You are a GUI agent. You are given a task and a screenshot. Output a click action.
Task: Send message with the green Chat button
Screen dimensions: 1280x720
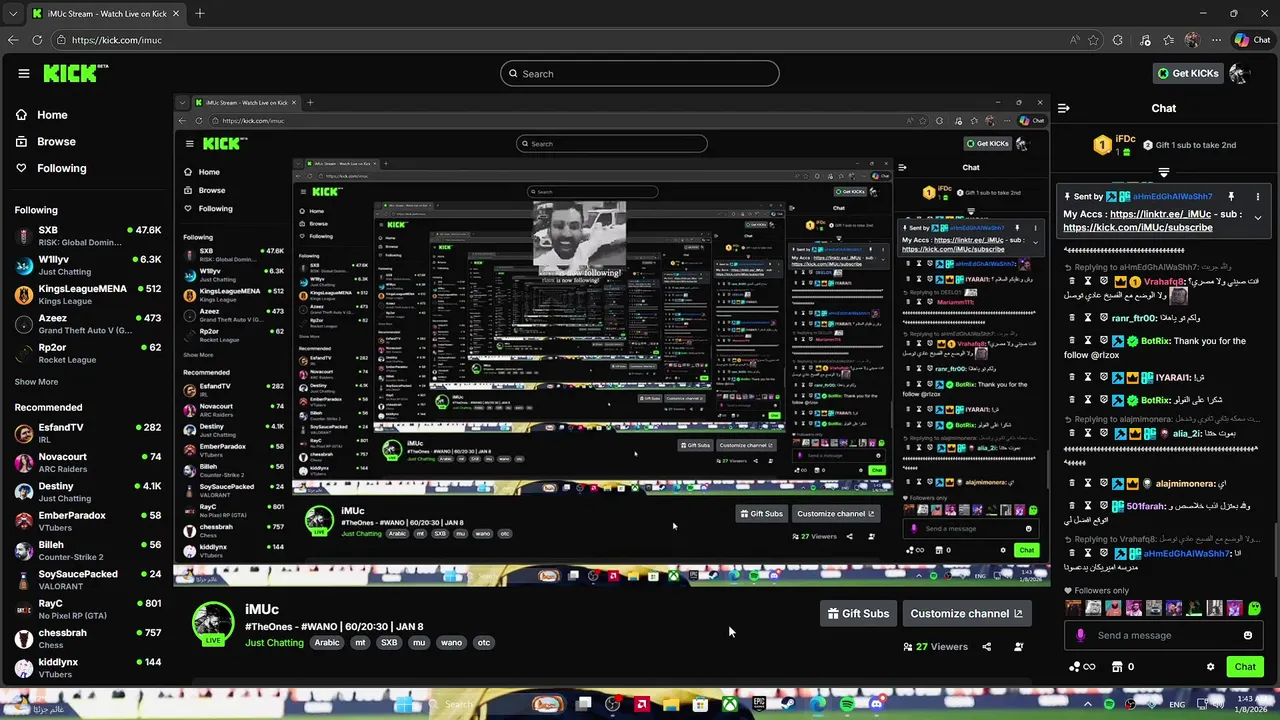pos(1245,667)
